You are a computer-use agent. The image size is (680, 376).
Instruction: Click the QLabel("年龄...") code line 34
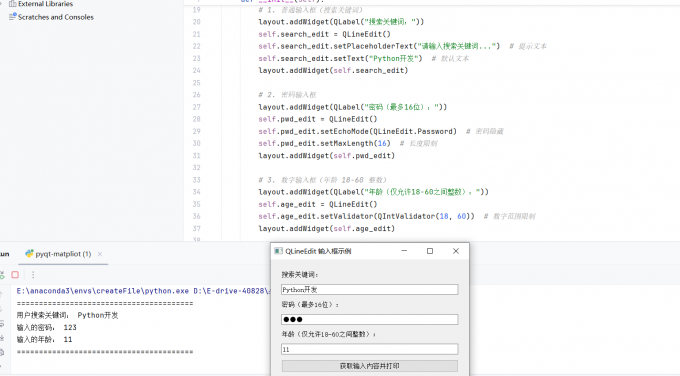[x=373, y=192]
